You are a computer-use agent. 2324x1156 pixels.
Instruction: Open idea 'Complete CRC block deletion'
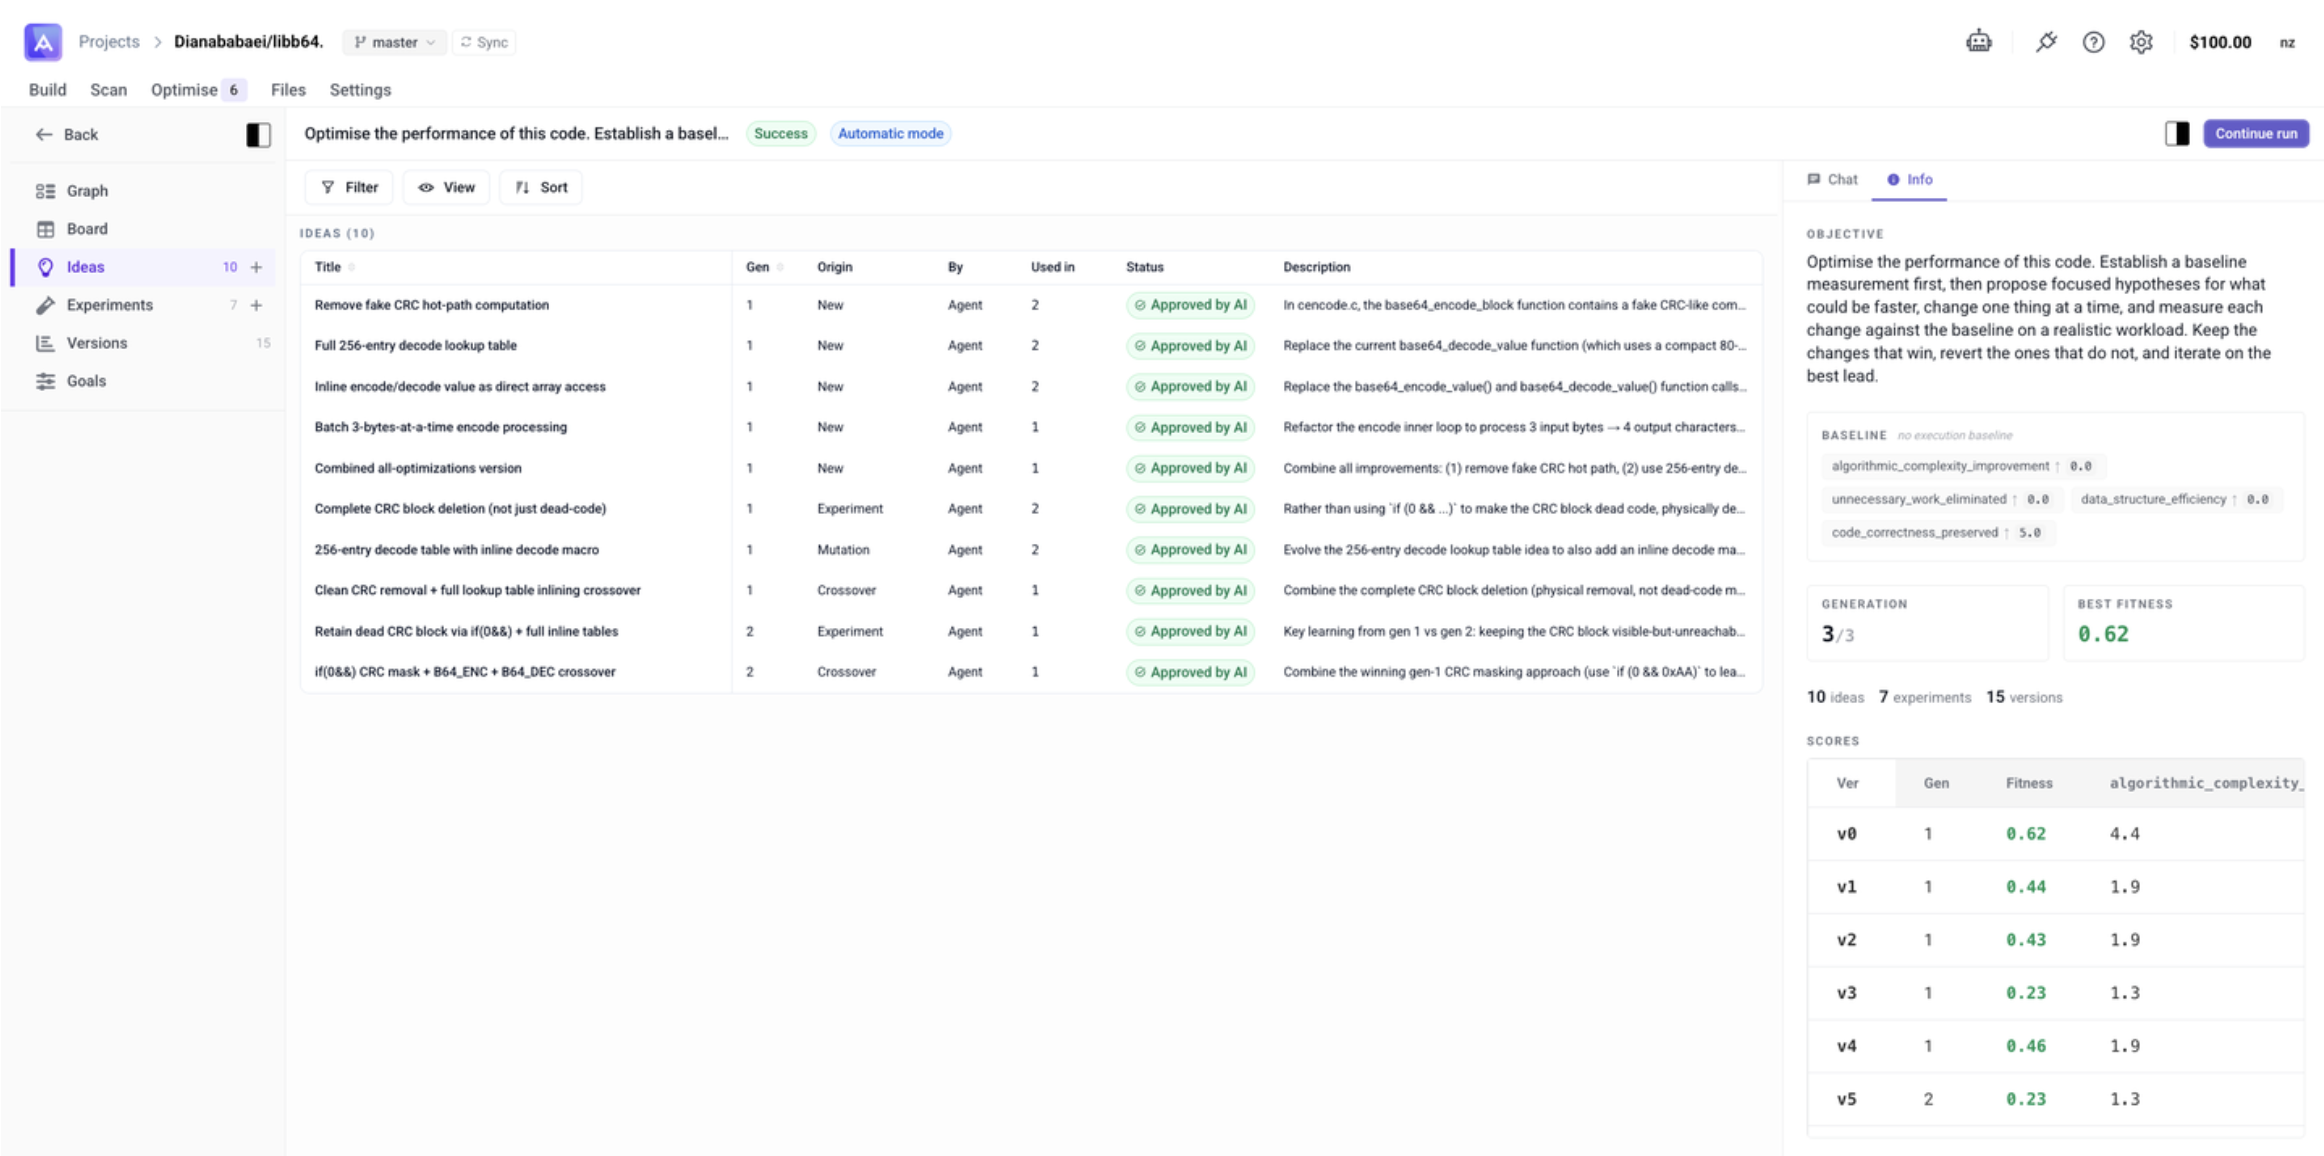pyautogui.click(x=460, y=508)
